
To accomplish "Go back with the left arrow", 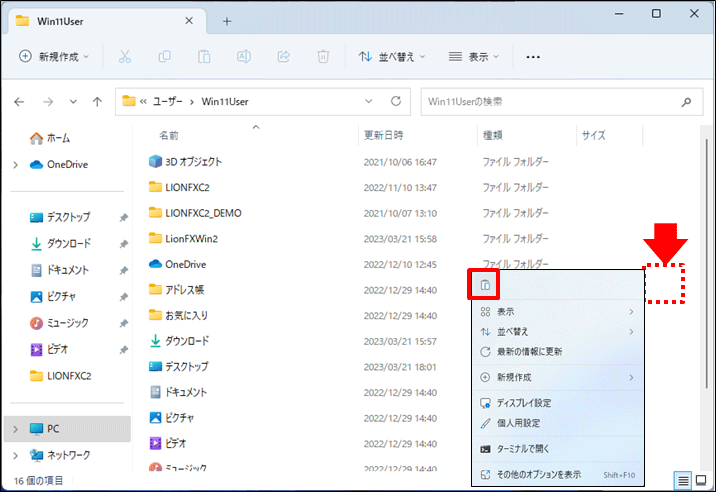I will (x=19, y=101).
